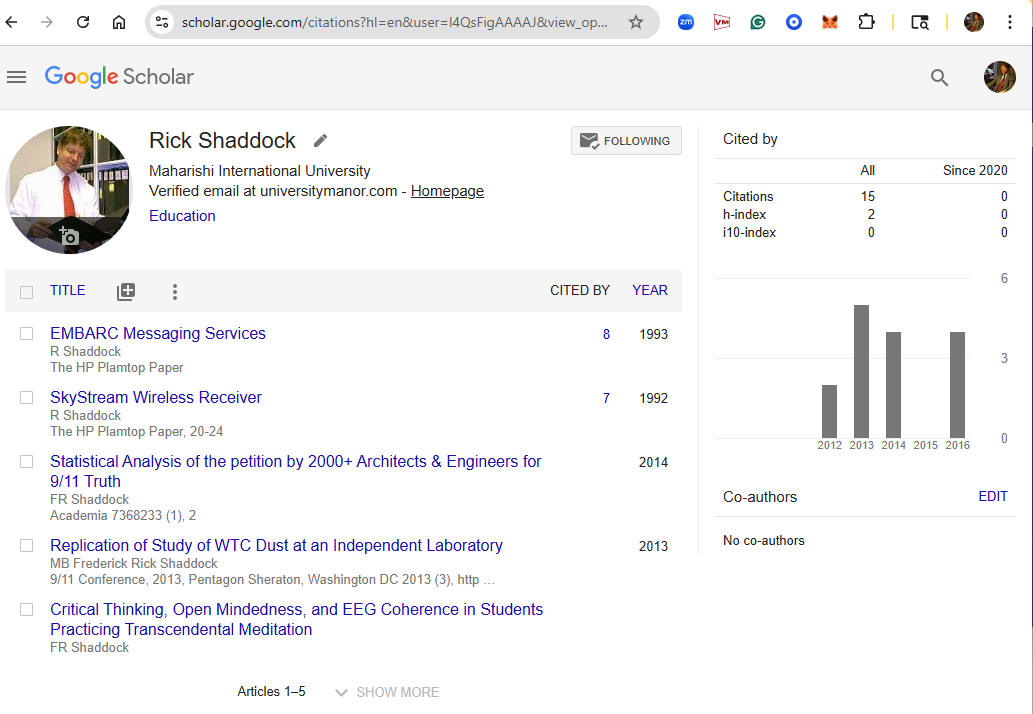Open the three-dot more options menu in table header
The image size is (1033, 714).
[x=175, y=292]
